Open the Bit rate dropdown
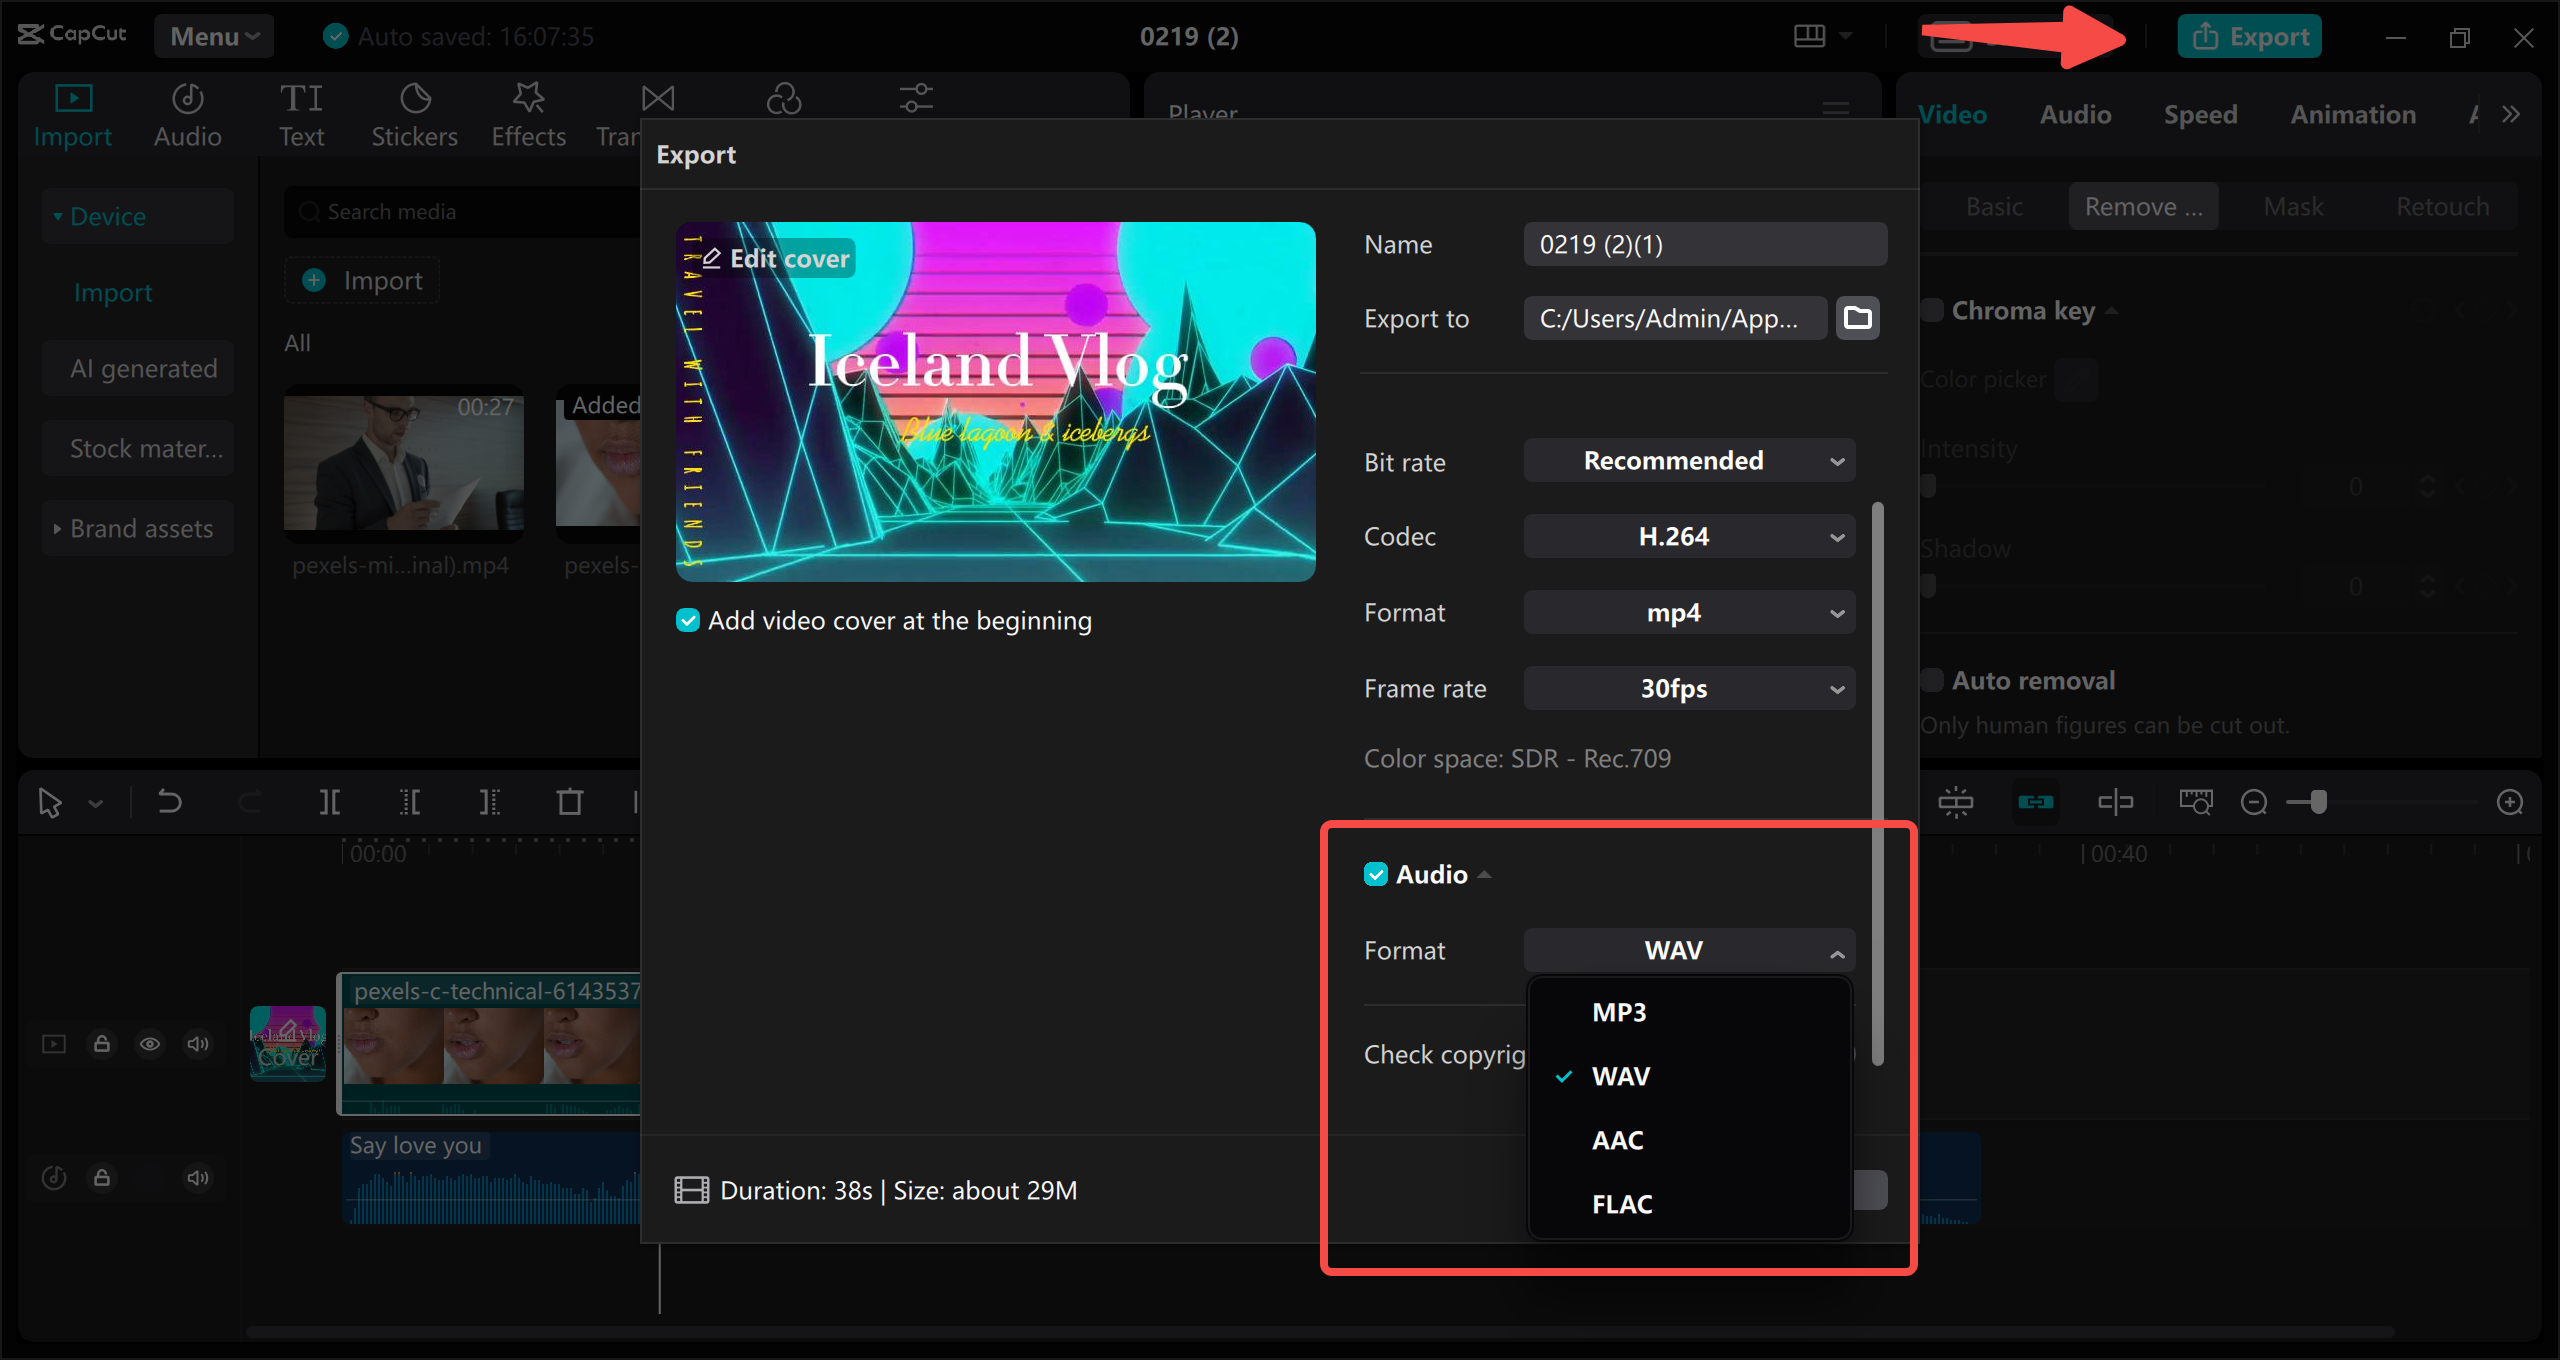The width and height of the screenshot is (2560, 1360). [1688, 460]
